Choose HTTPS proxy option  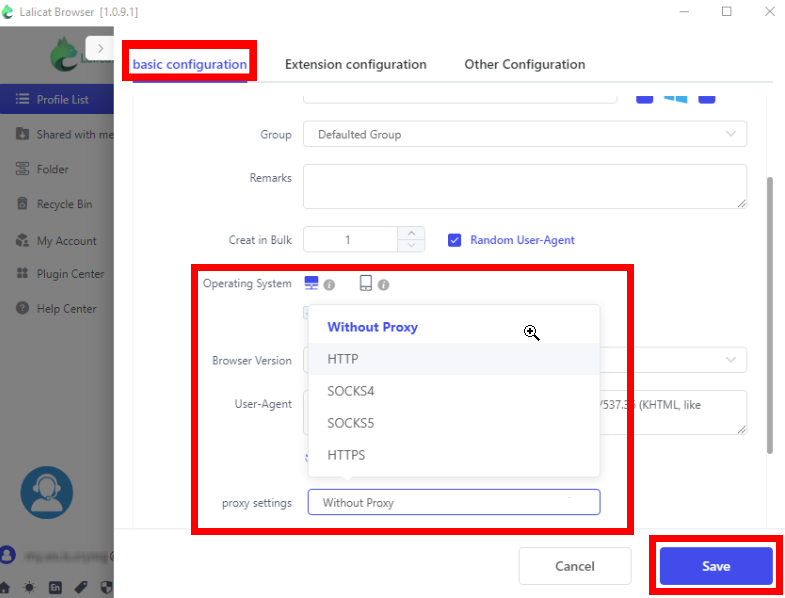point(454,455)
